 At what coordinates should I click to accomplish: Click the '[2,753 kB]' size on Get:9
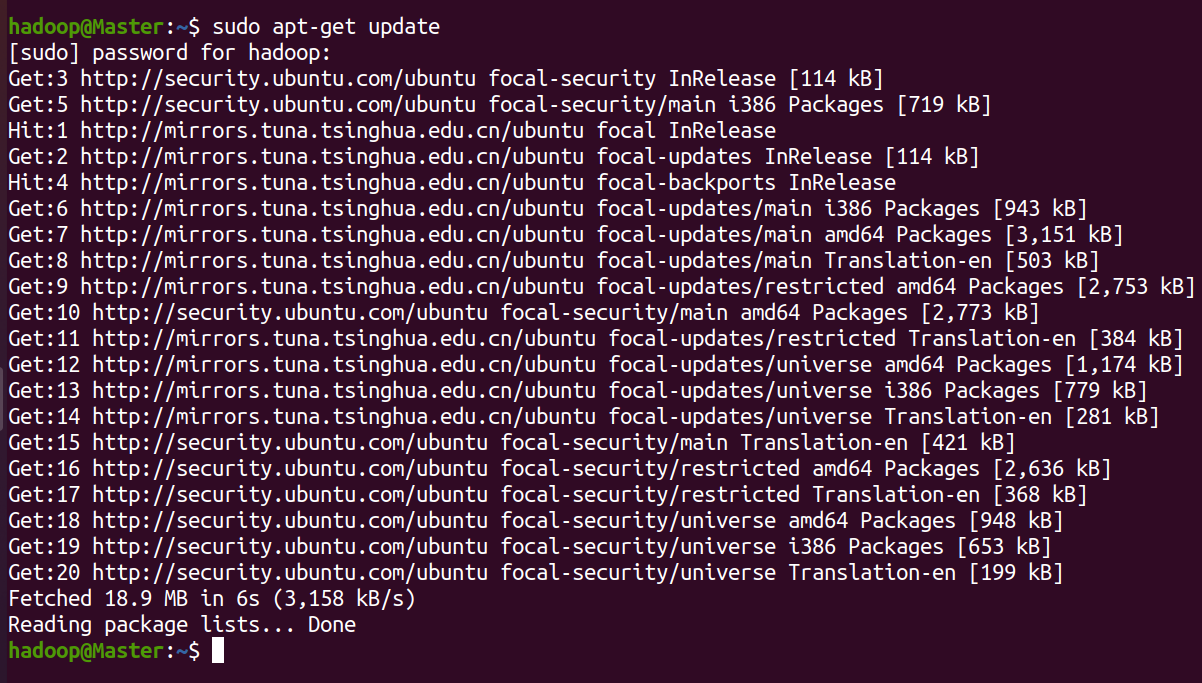tap(1137, 287)
